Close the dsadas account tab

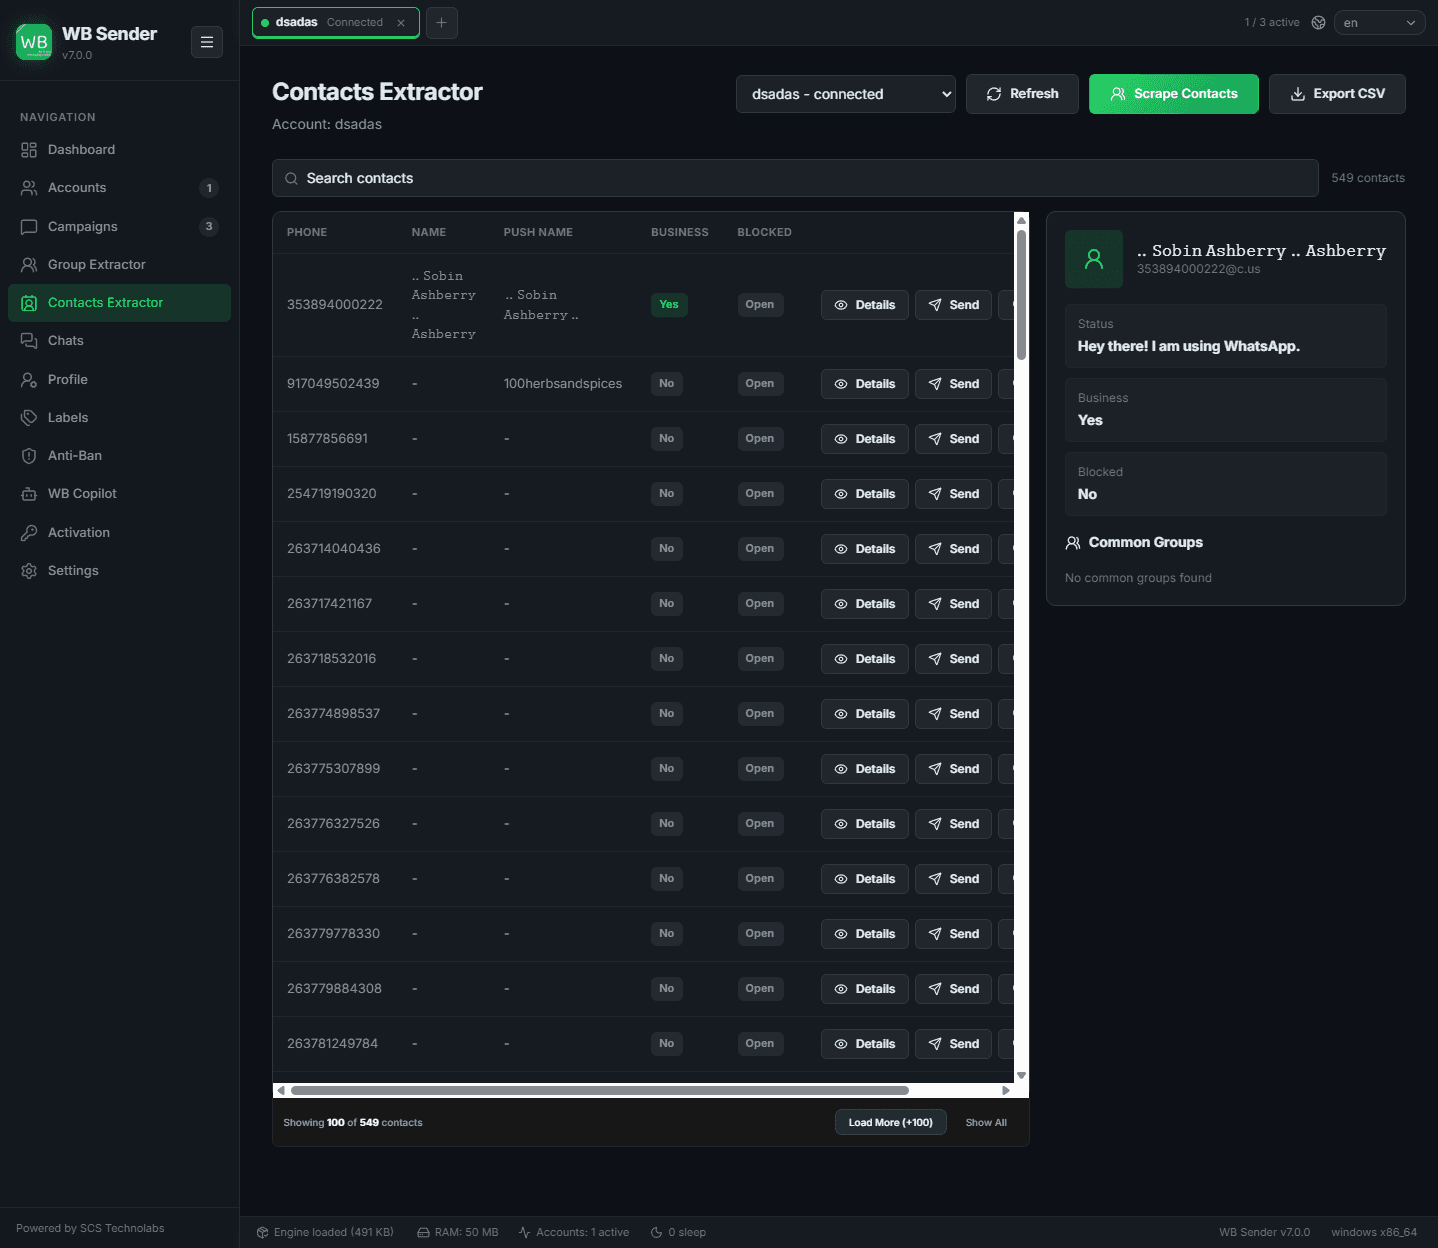coord(401,23)
